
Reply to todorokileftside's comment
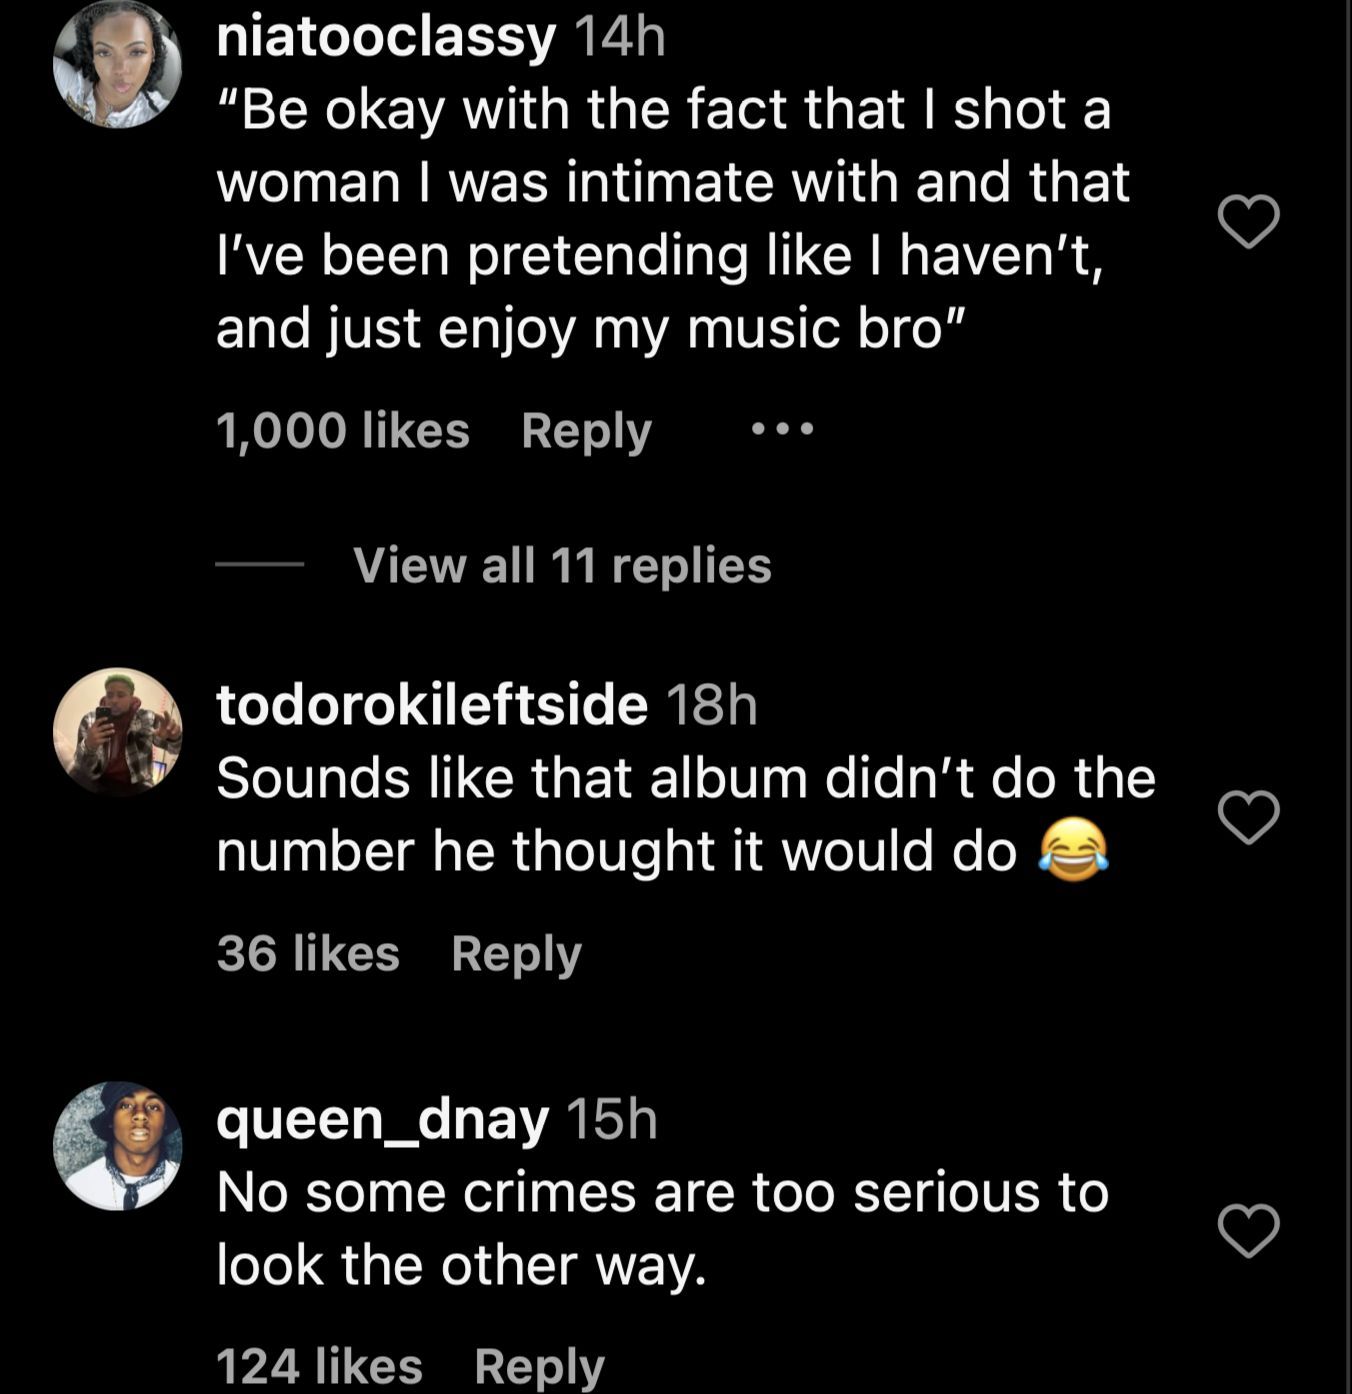(x=516, y=953)
